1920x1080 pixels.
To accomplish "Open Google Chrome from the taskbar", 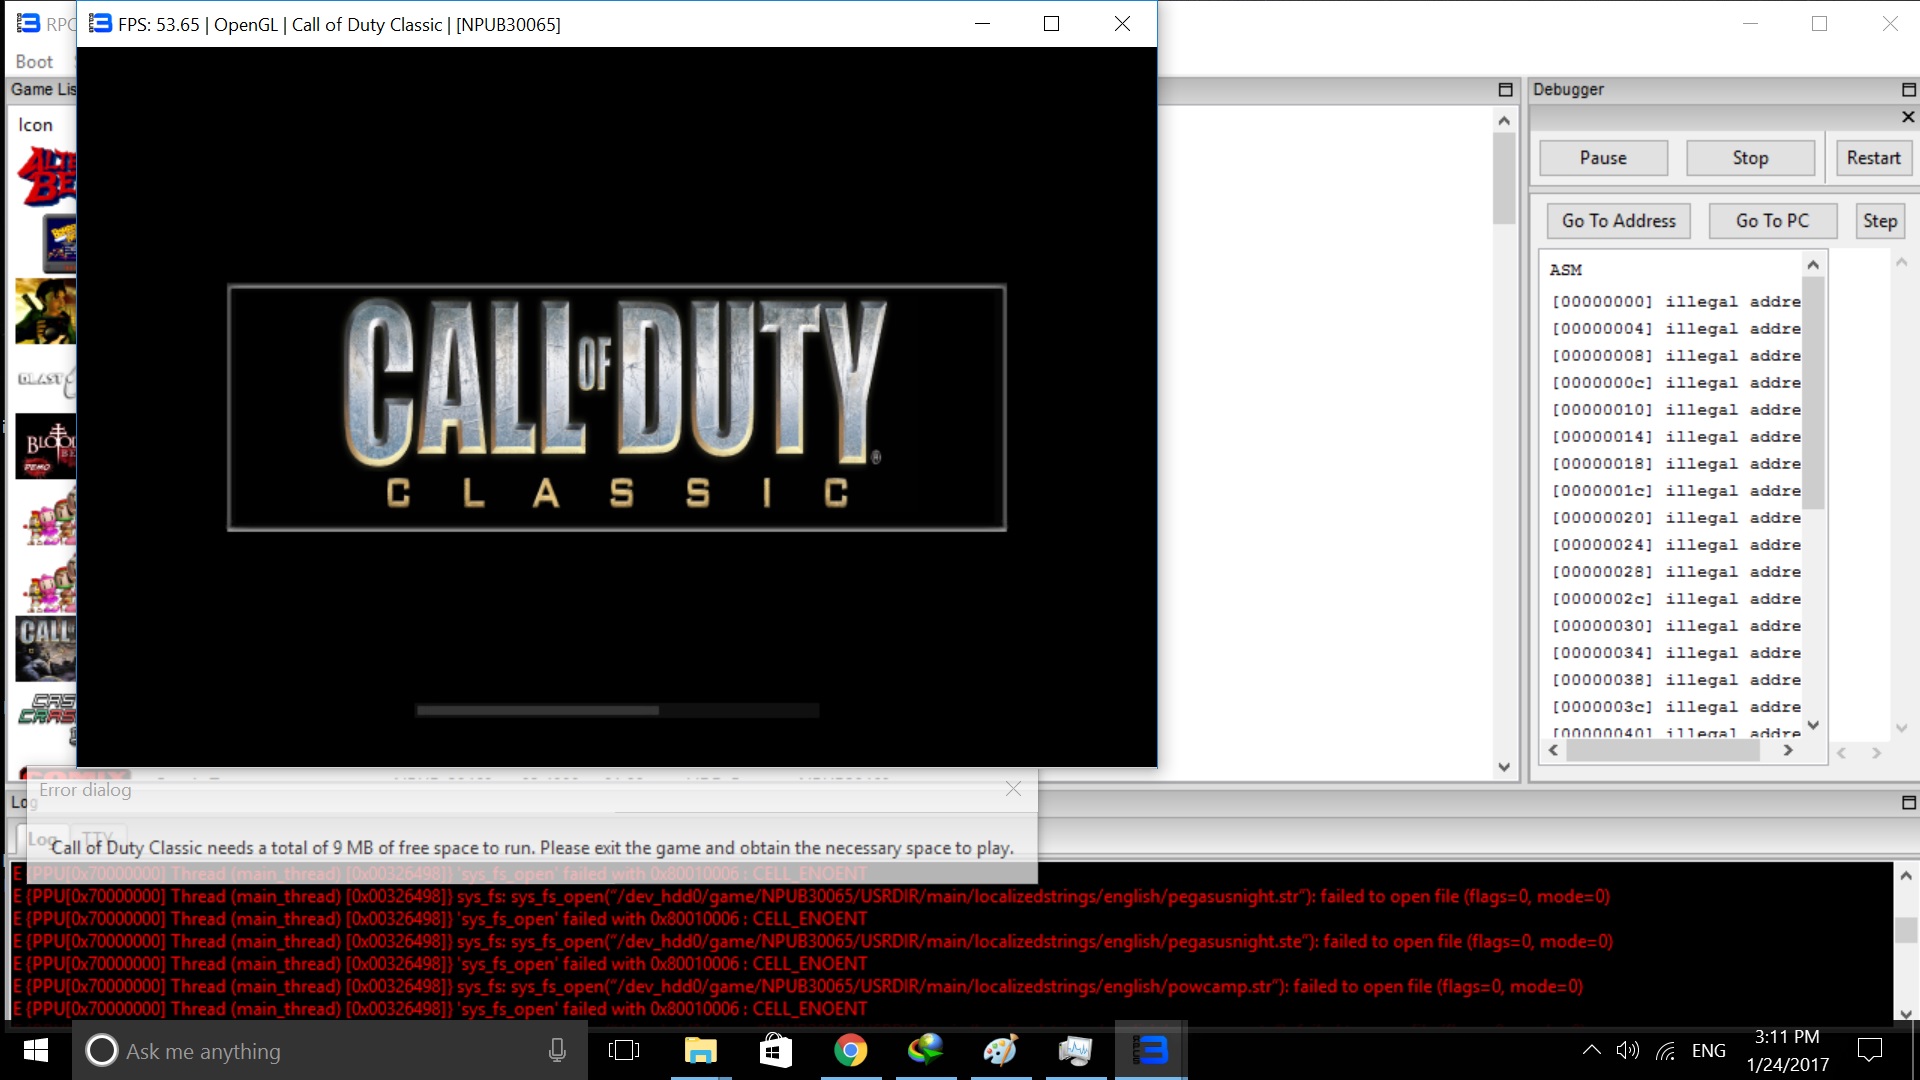I will pyautogui.click(x=850, y=1051).
